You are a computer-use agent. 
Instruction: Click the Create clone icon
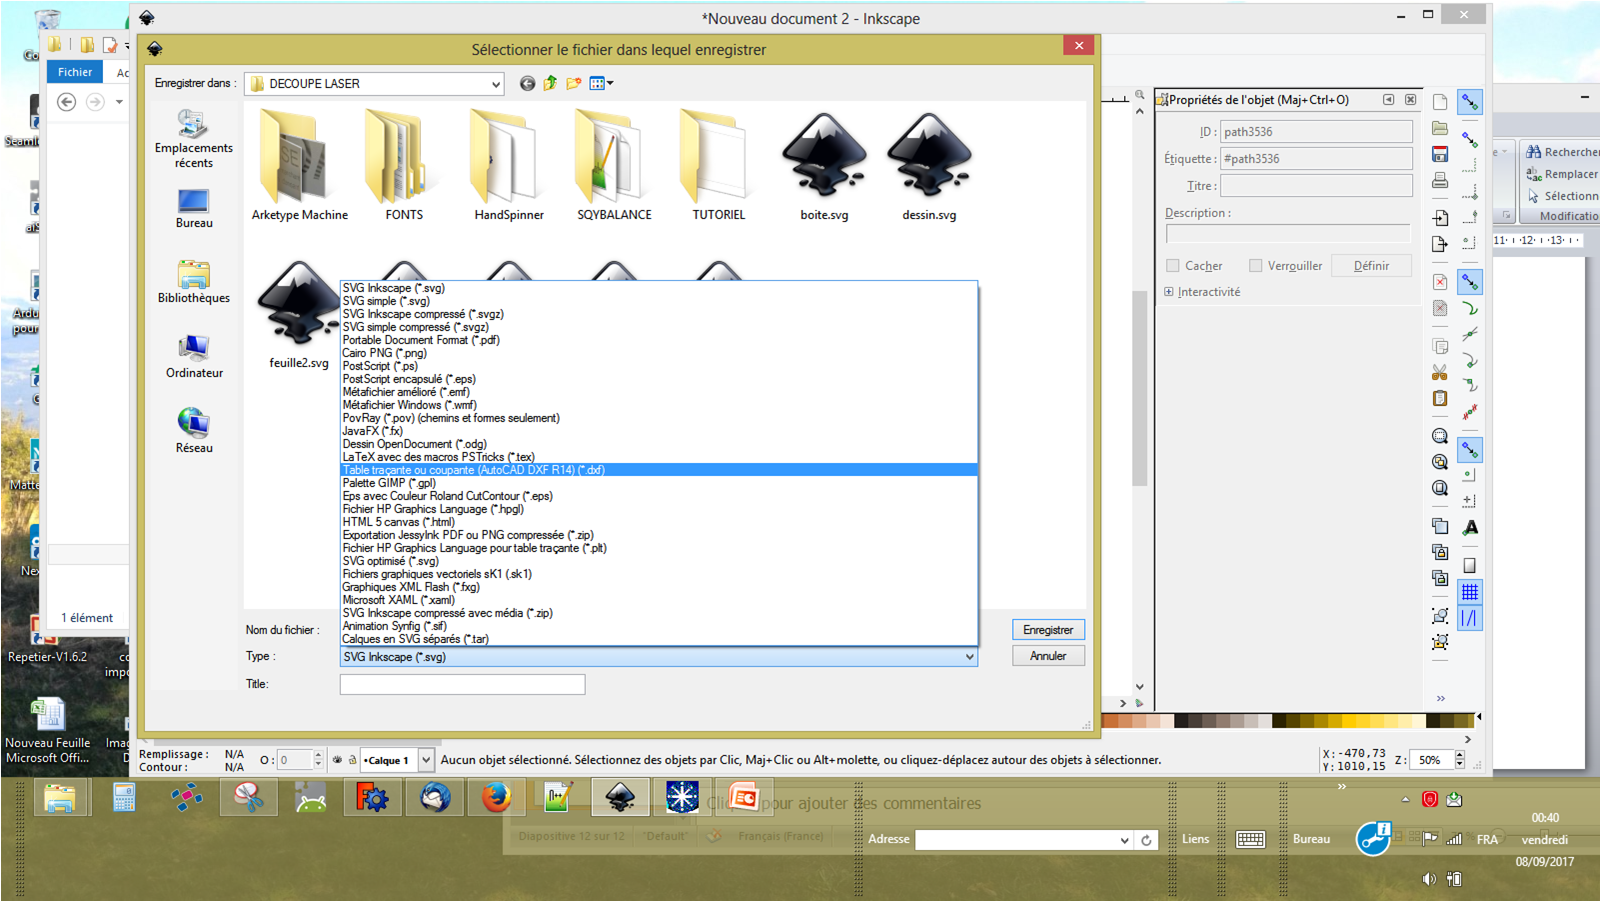(1440, 552)
